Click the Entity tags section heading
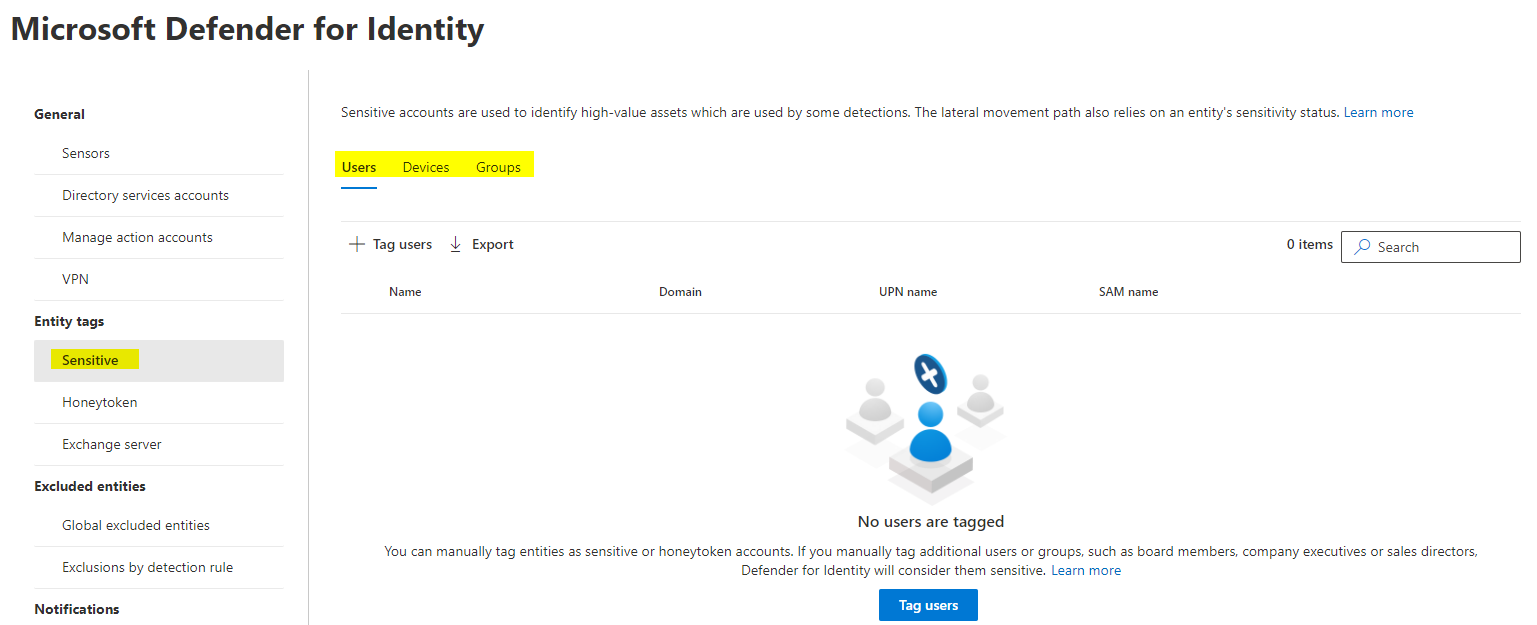This screenshot has width=1537, height=625. pyautogui.click(x=69, y=321)
